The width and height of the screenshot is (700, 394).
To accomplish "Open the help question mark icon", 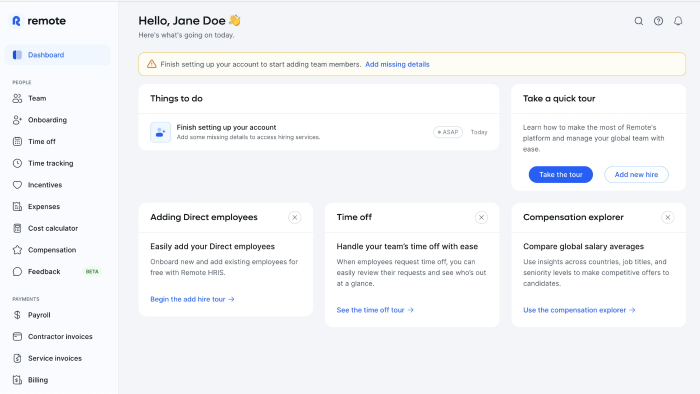I will point(658,21).
